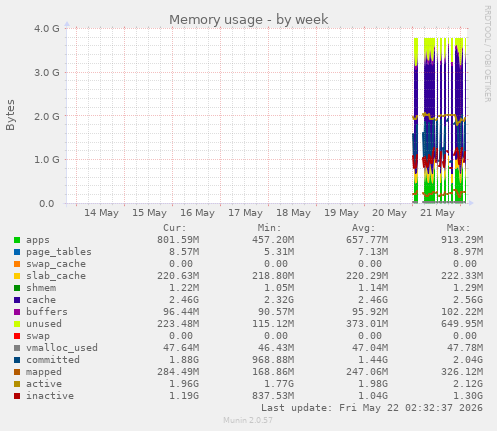Click the '16 May' date label
497x431 pixels.
(x=197, y=213)
